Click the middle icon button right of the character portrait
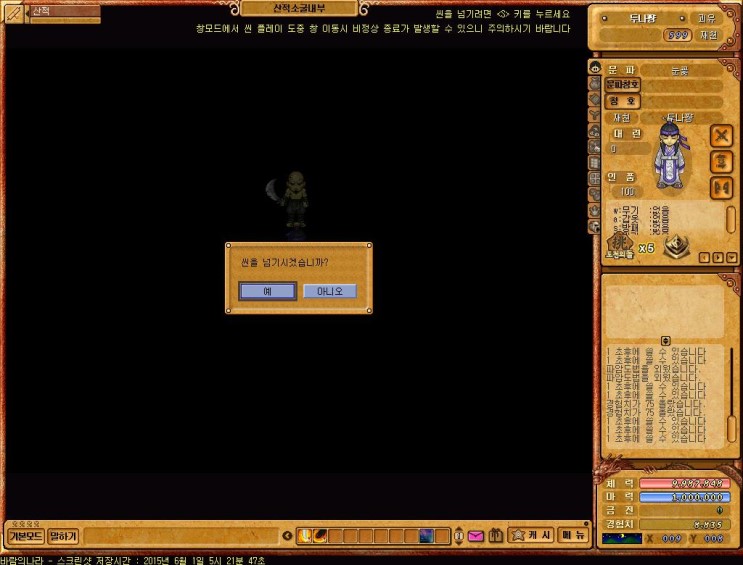The image size is (743, 565). [721, 161]
